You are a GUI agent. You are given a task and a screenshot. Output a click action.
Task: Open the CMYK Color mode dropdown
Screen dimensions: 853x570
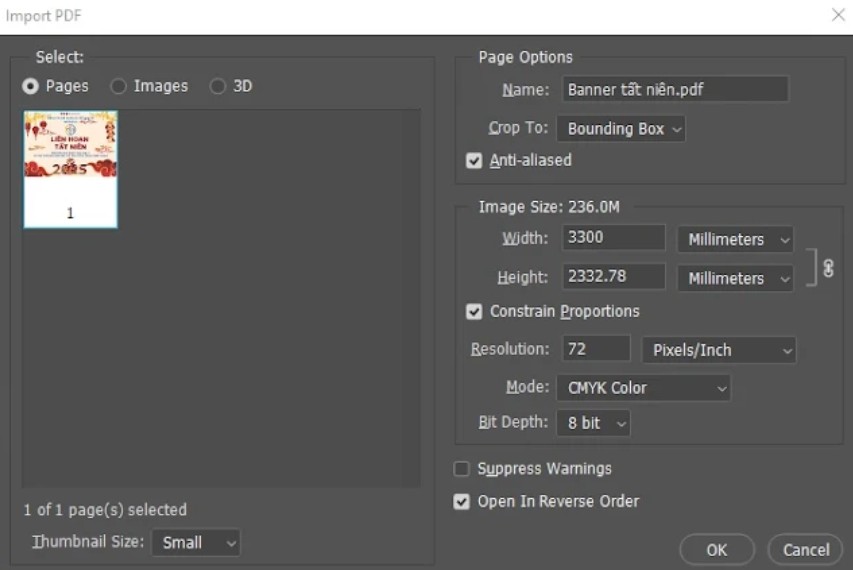(x=643, y=388)
